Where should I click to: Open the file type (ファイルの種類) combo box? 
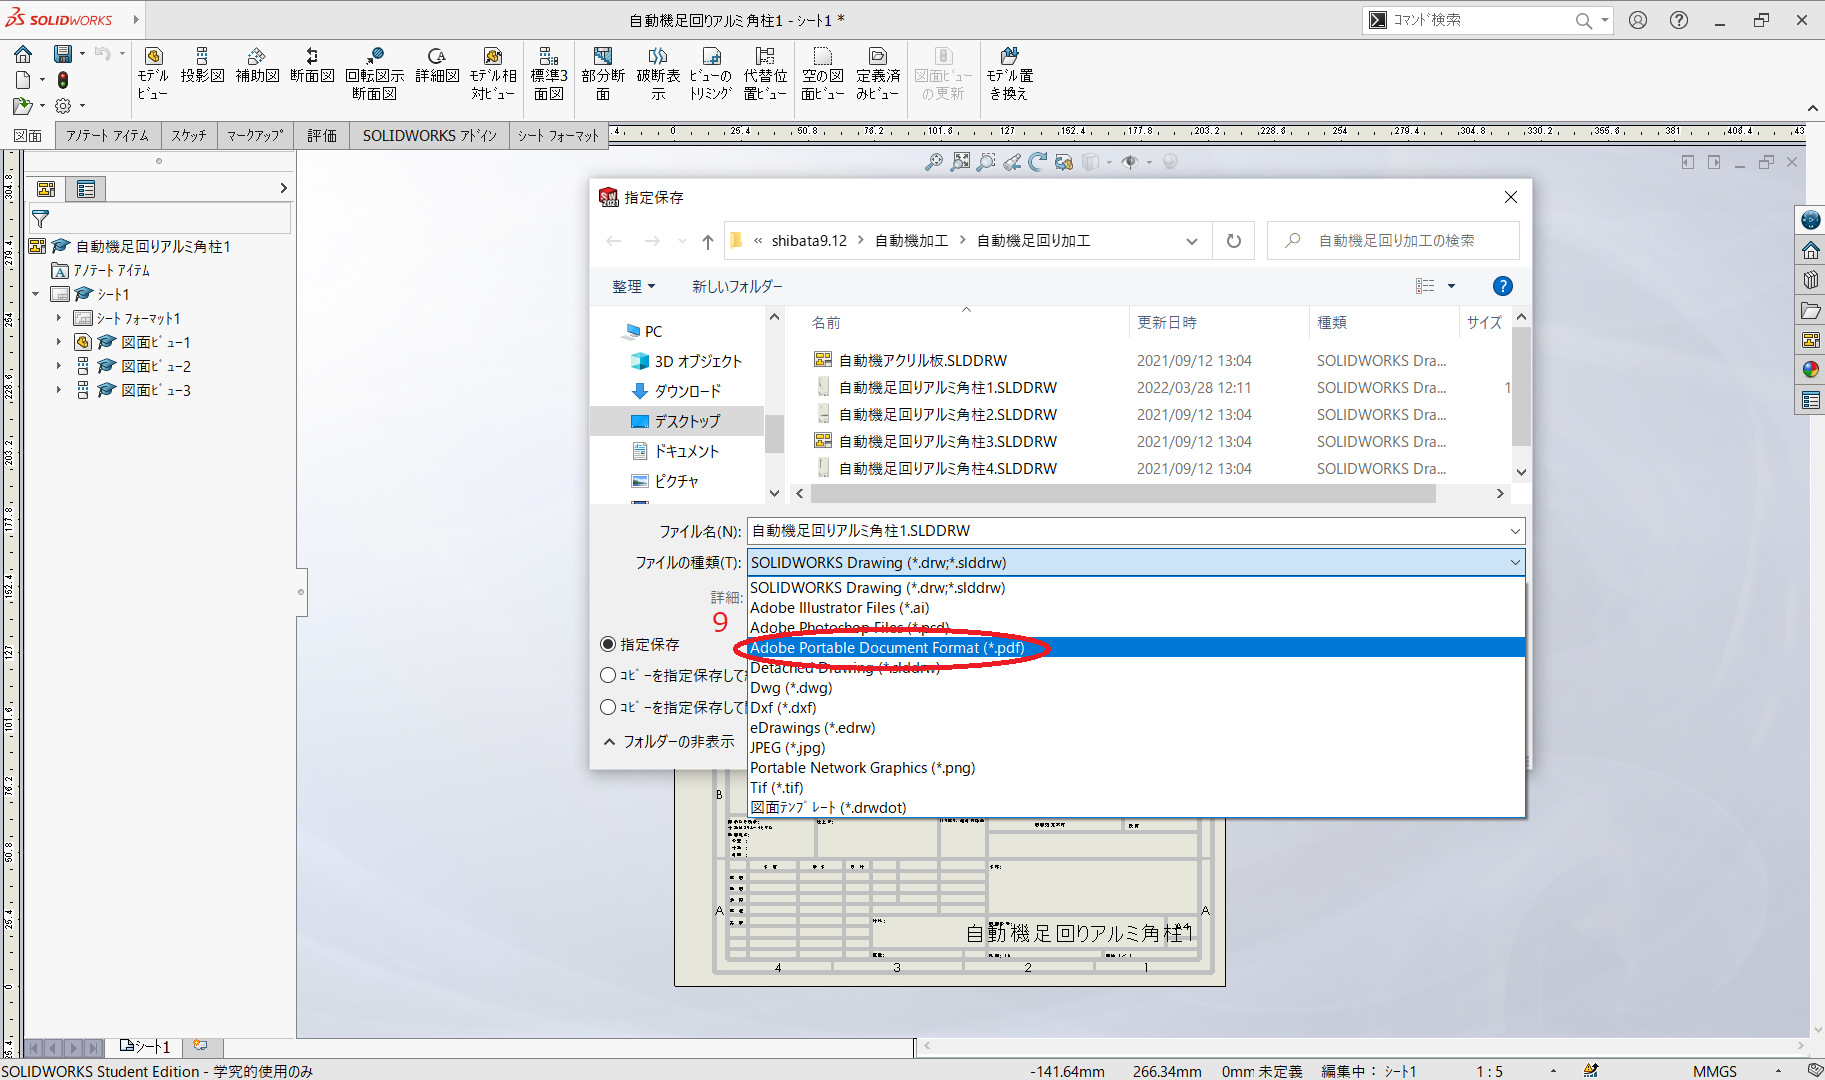pos(1136,562)
